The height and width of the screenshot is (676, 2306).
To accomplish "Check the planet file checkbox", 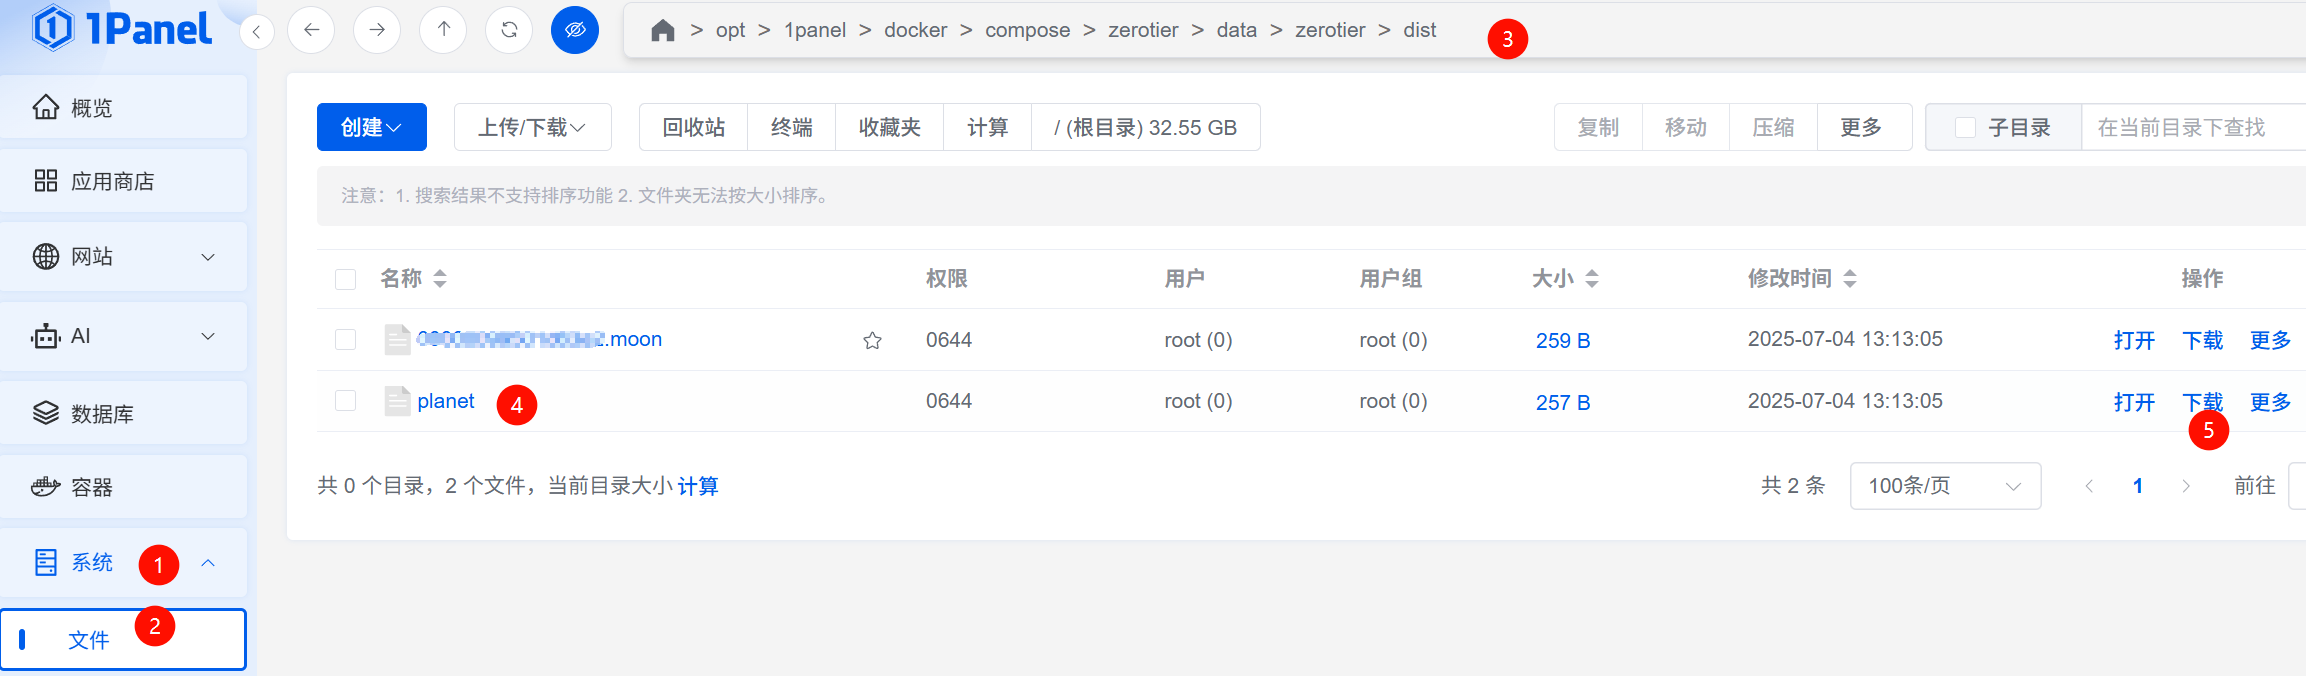I will point(346,401).
